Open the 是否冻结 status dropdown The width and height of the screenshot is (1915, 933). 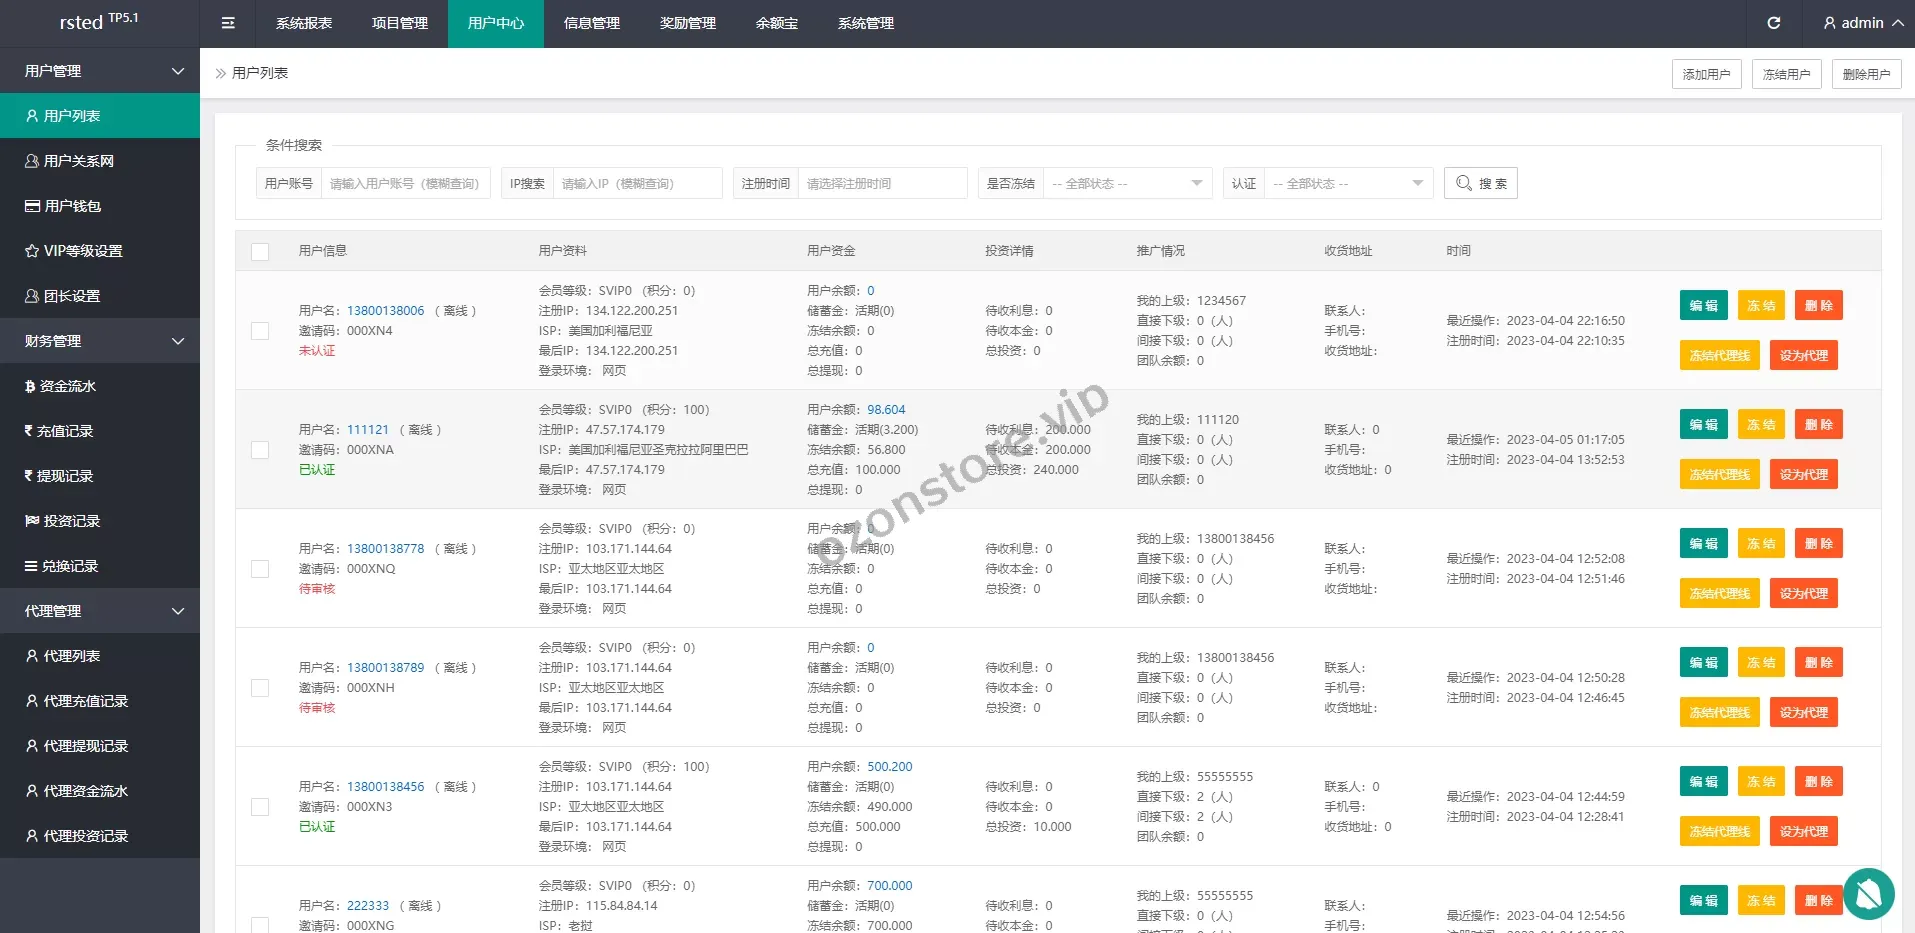[1126, 184]
